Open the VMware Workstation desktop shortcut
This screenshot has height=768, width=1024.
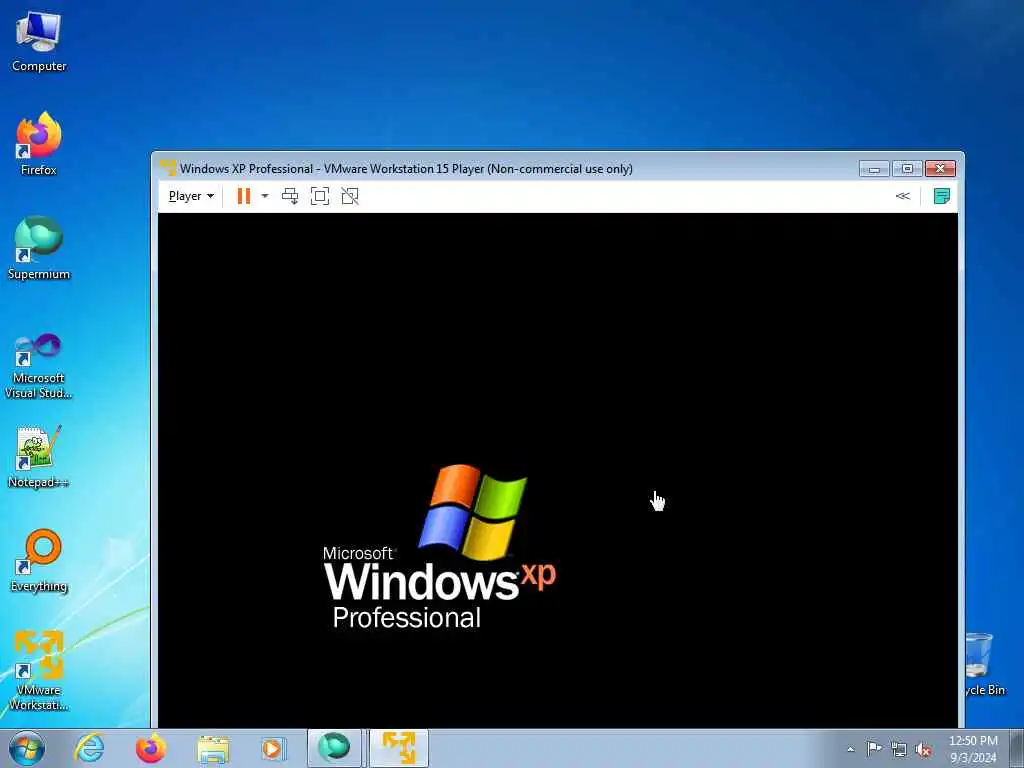click(39, 670)
